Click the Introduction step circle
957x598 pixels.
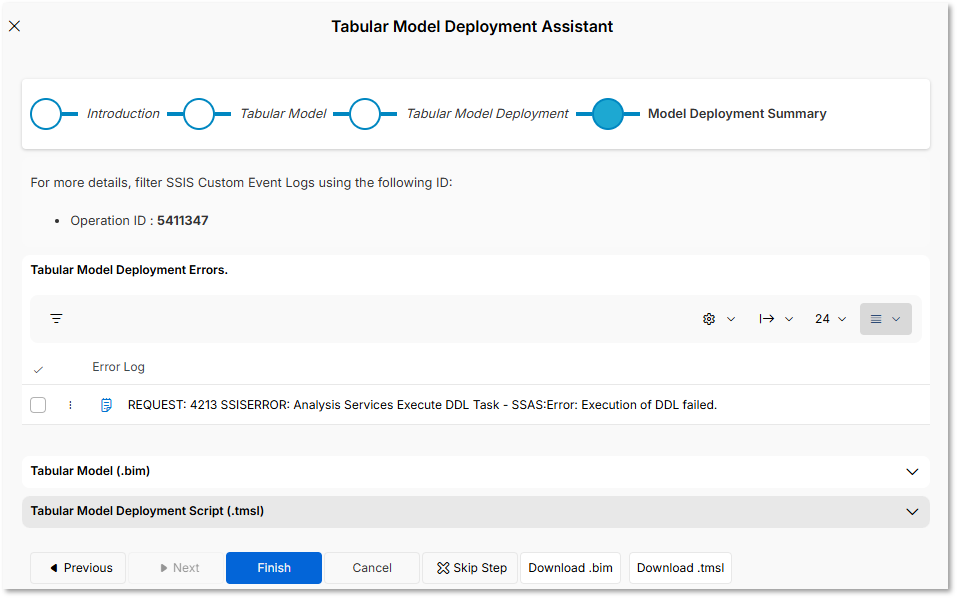[46, 114]
